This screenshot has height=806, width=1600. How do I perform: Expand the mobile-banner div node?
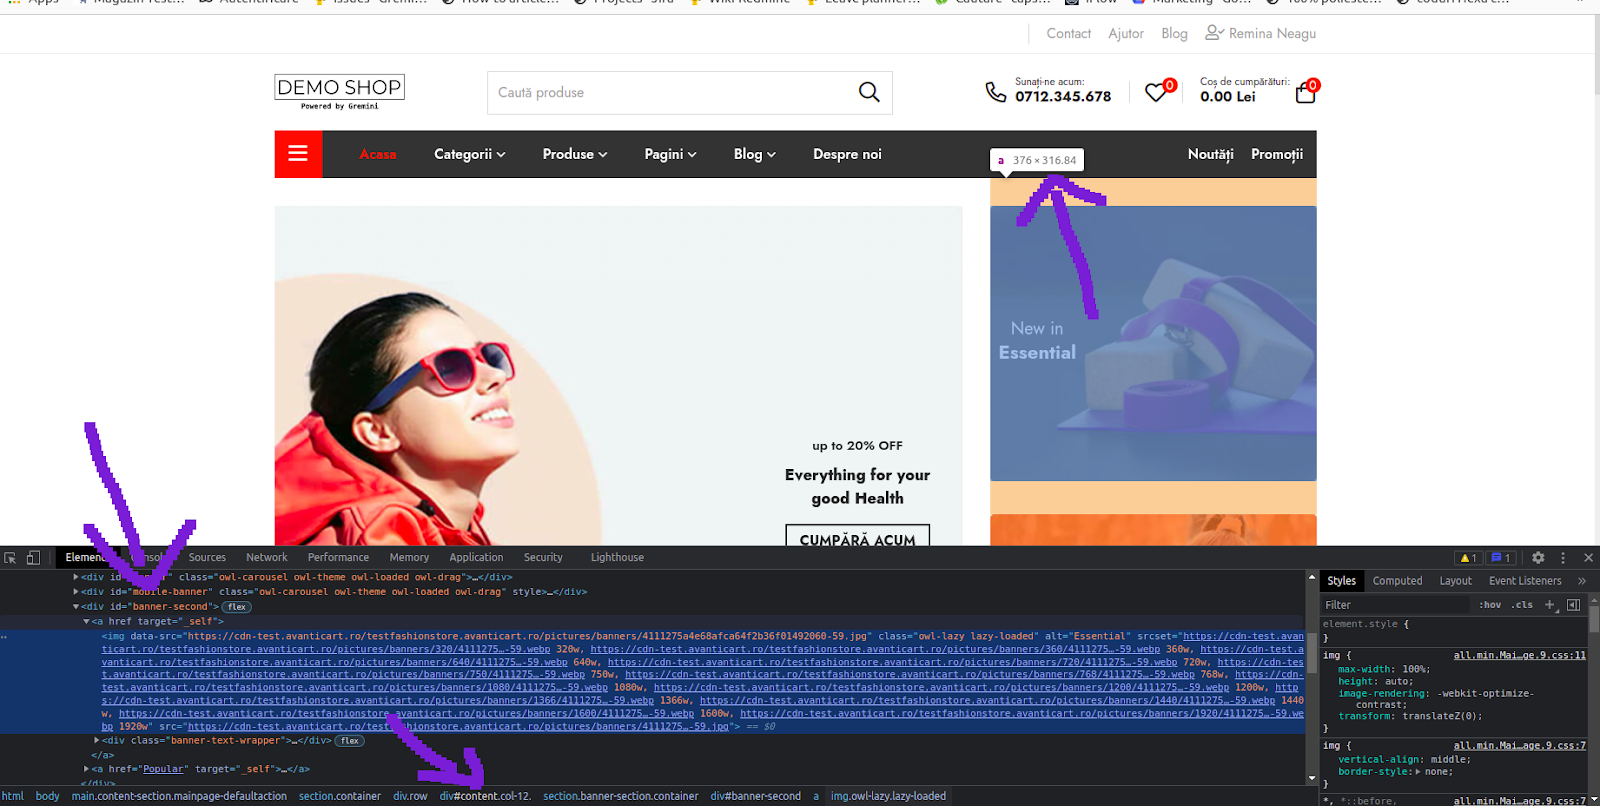click(76, 592)
